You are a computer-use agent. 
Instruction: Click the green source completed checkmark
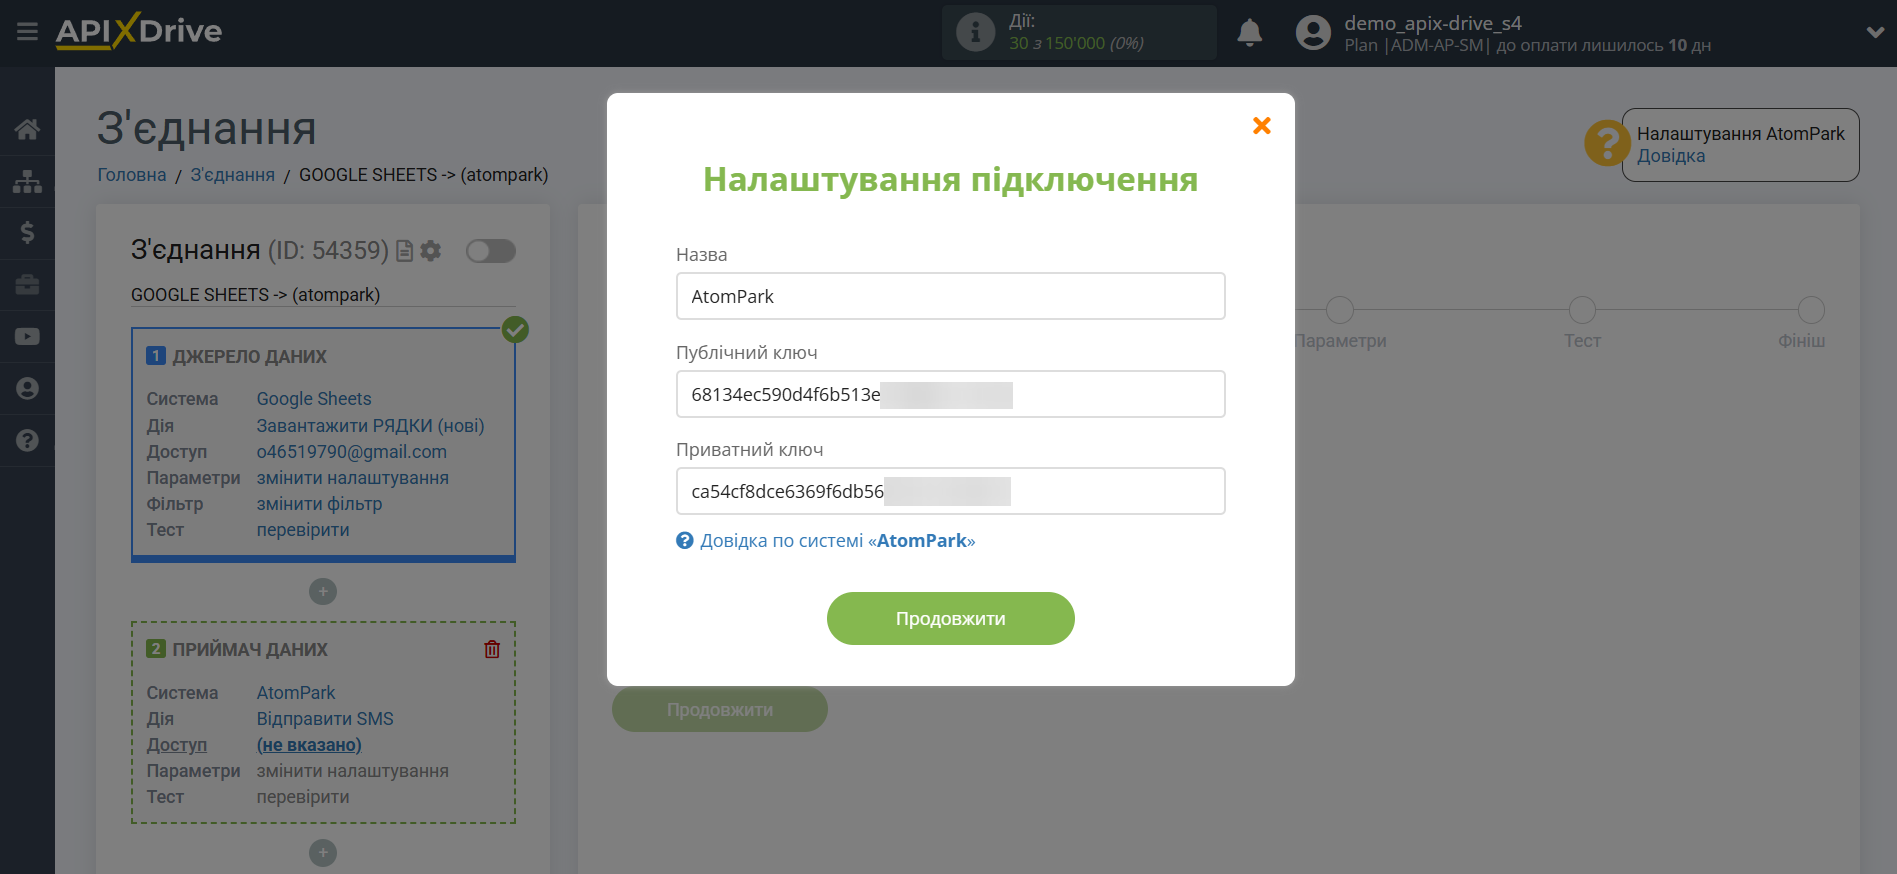click(x=515, y=329)
